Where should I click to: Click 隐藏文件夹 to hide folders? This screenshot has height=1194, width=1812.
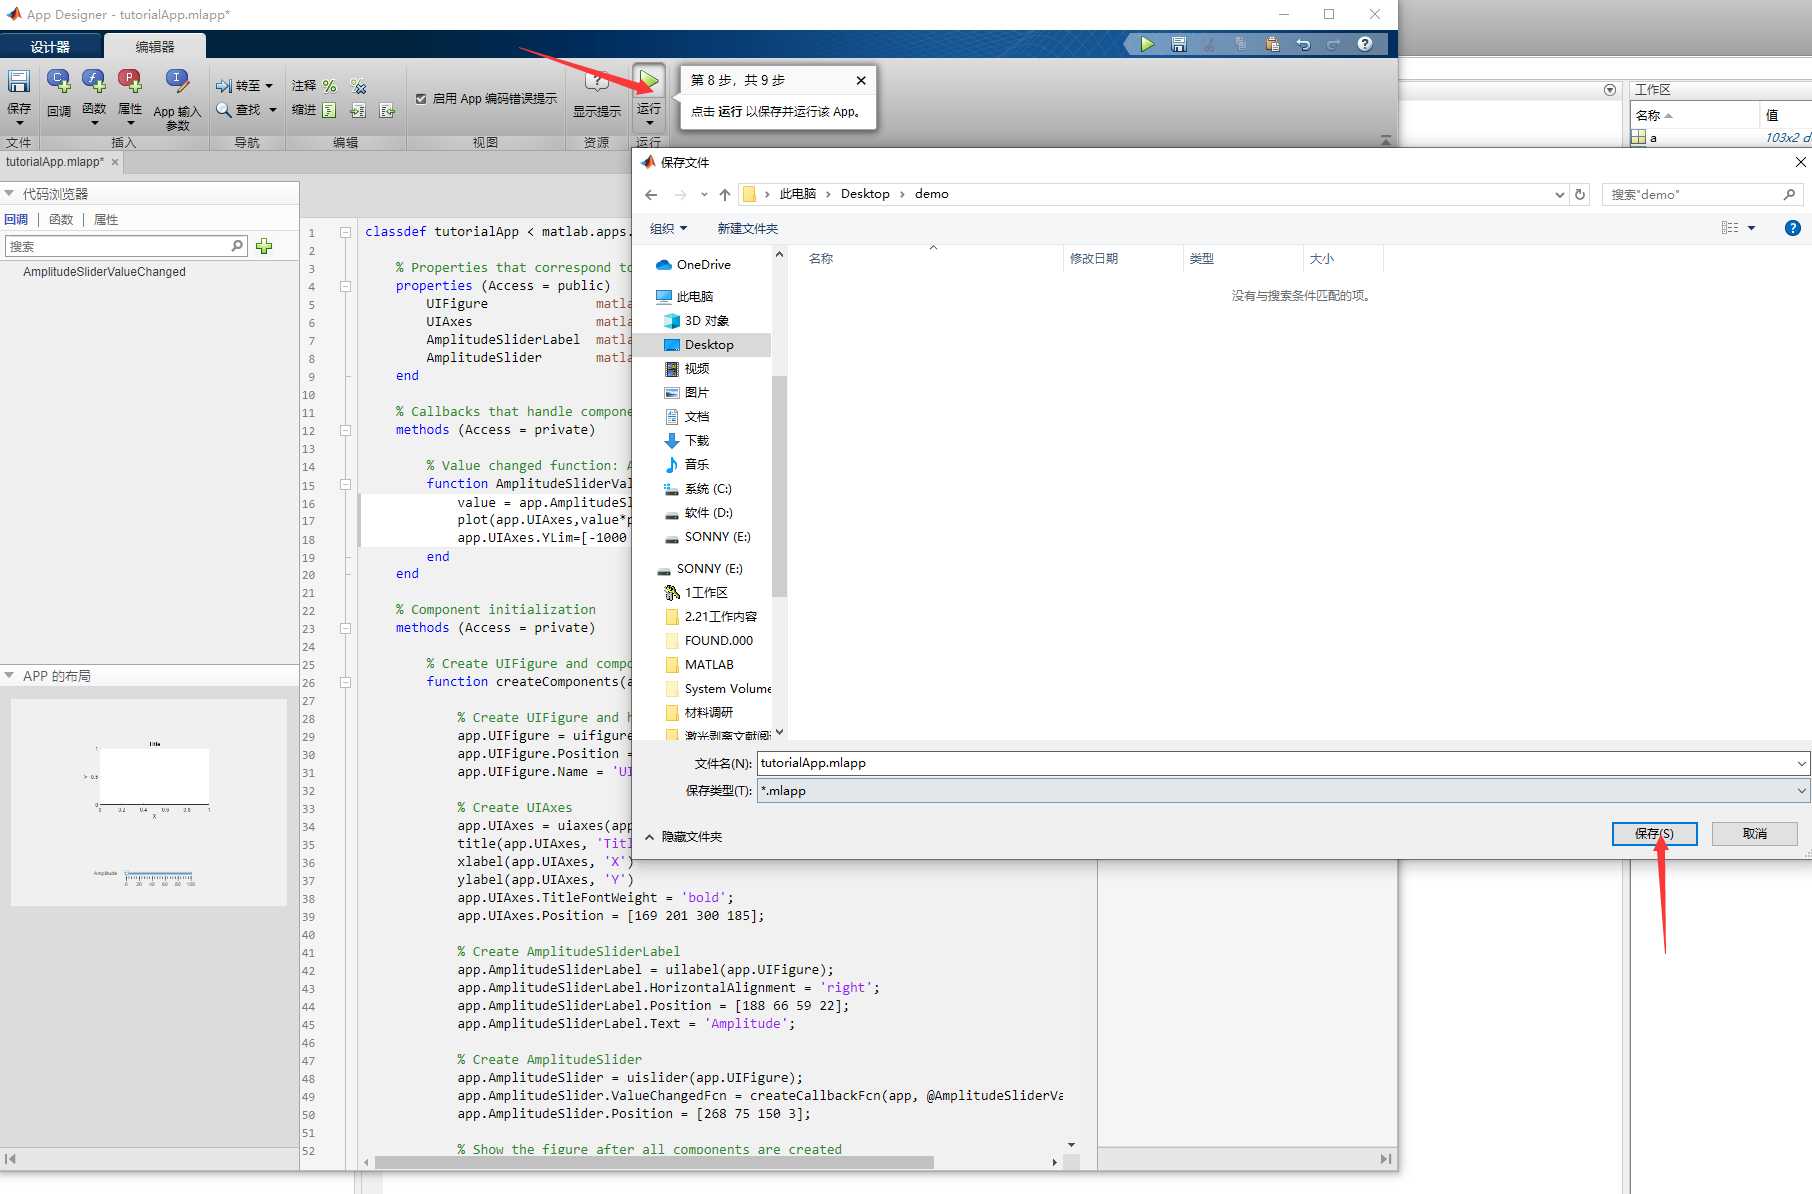[x=684, y=837]
